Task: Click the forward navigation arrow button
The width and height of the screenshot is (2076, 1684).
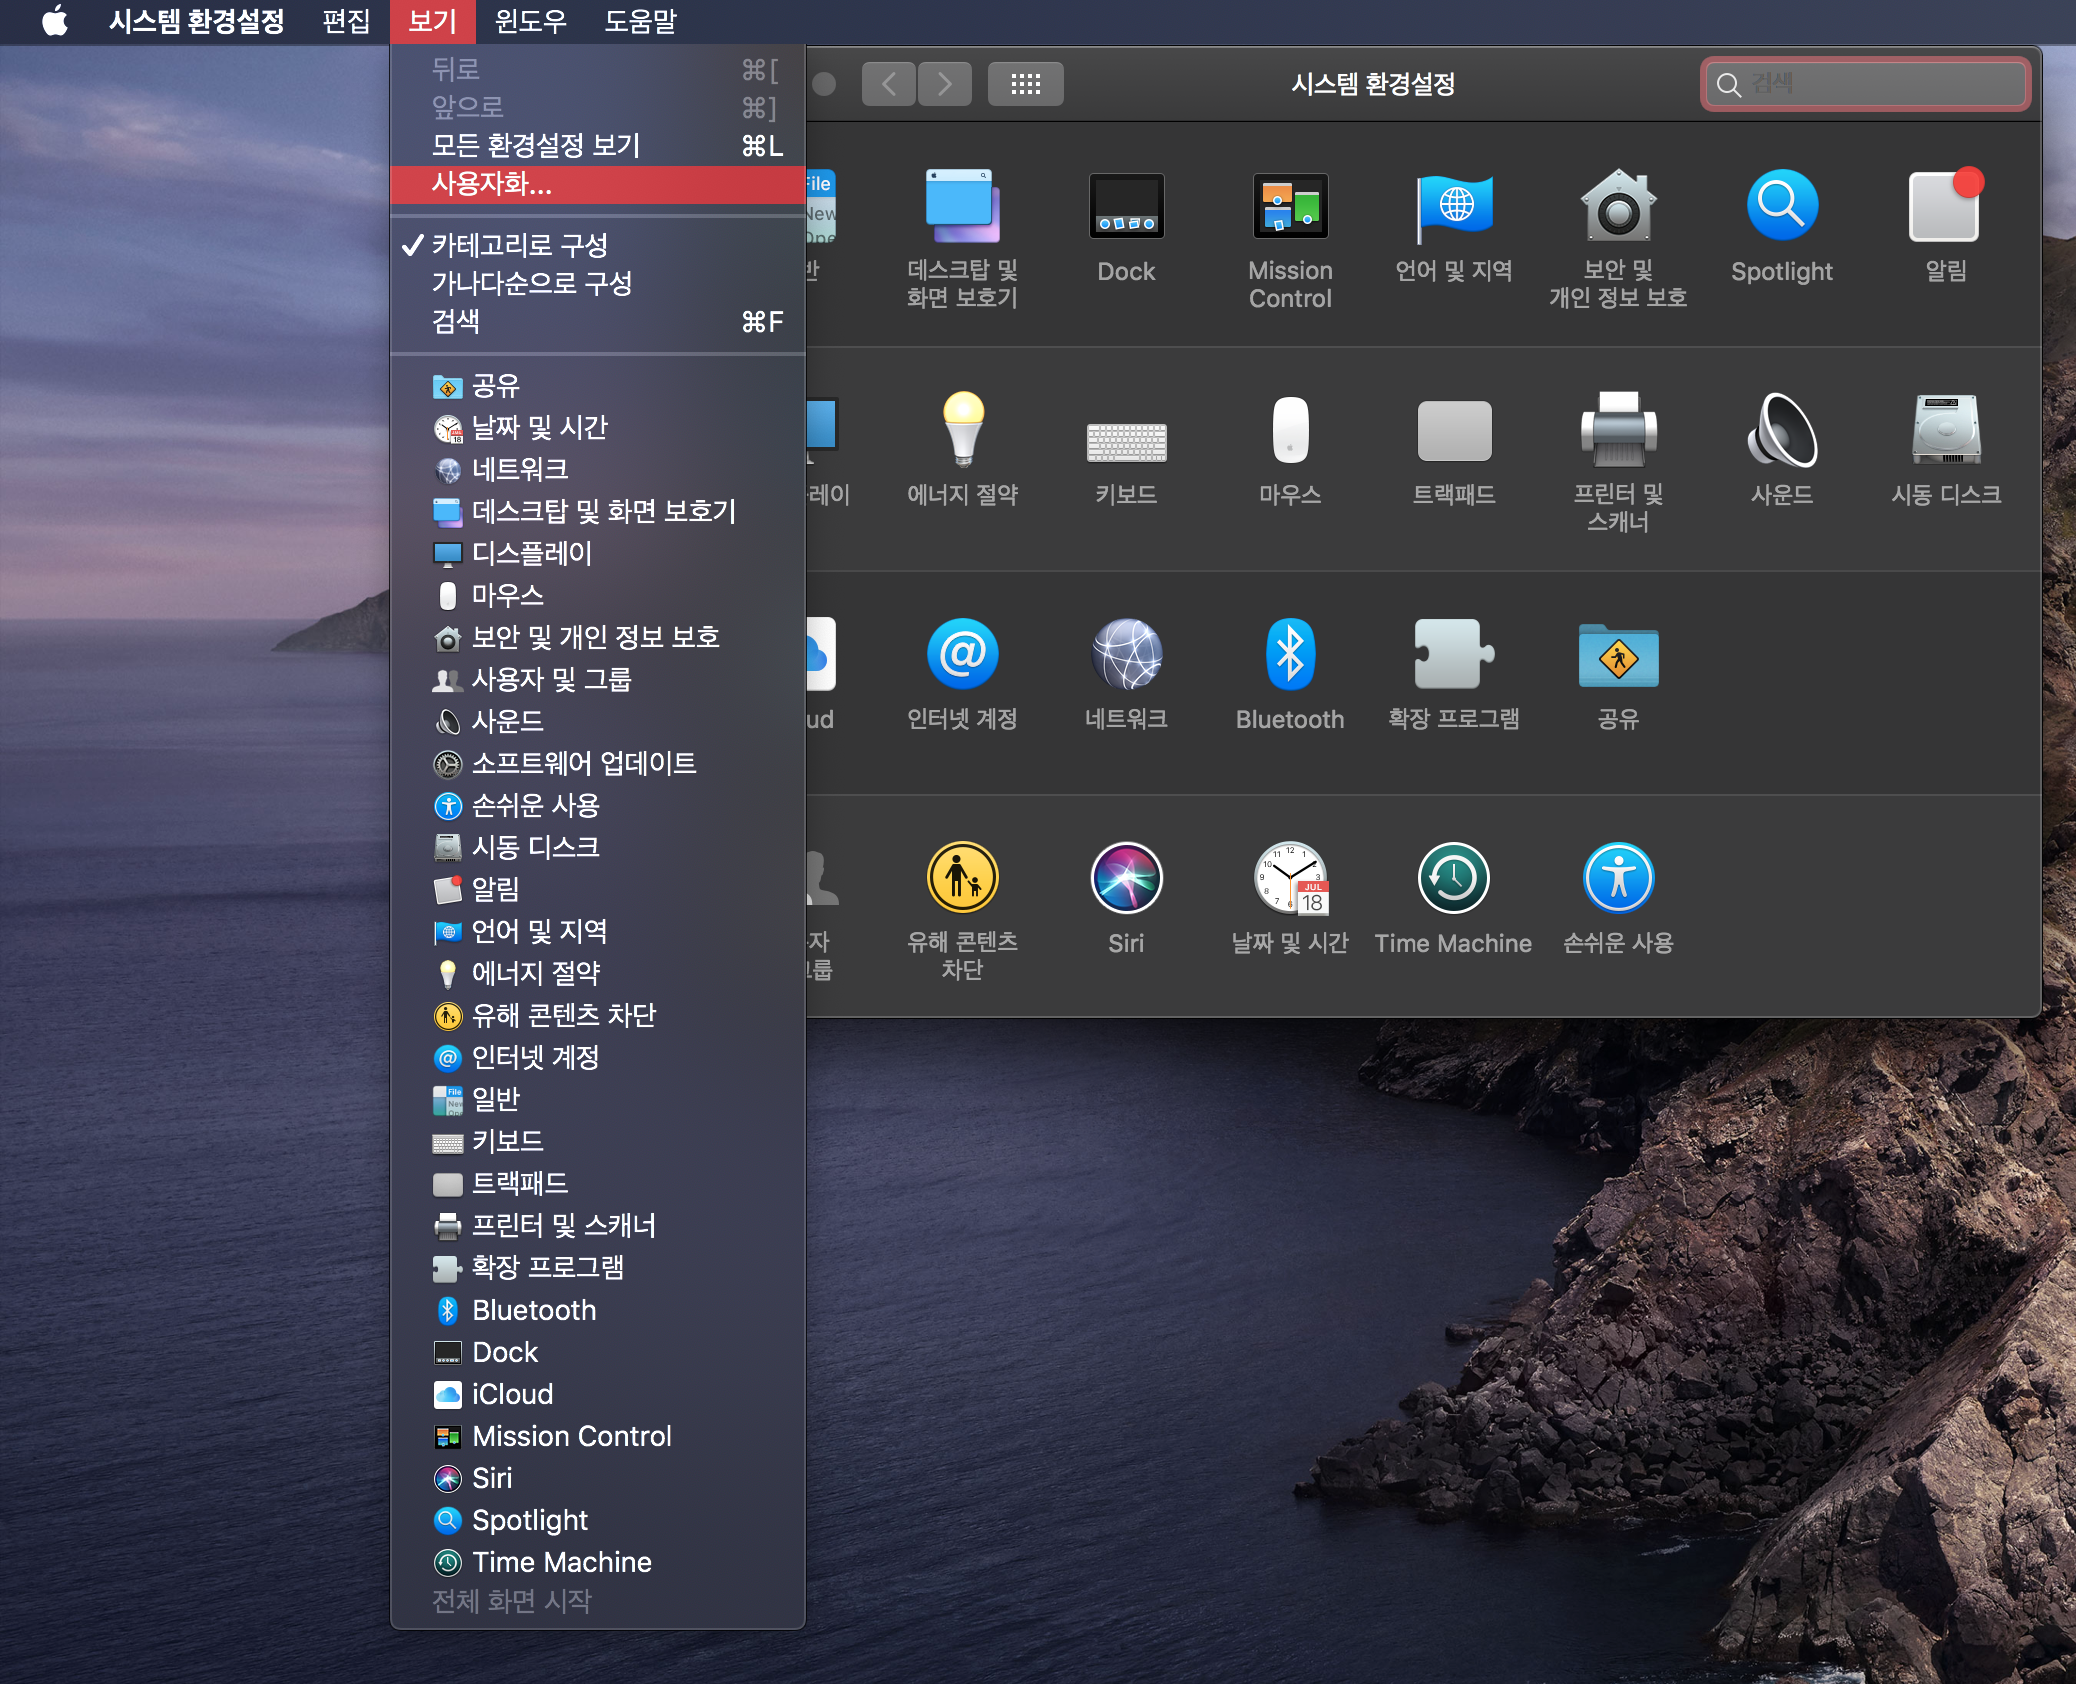Action: pyautogui.click(x=944, y=84)
